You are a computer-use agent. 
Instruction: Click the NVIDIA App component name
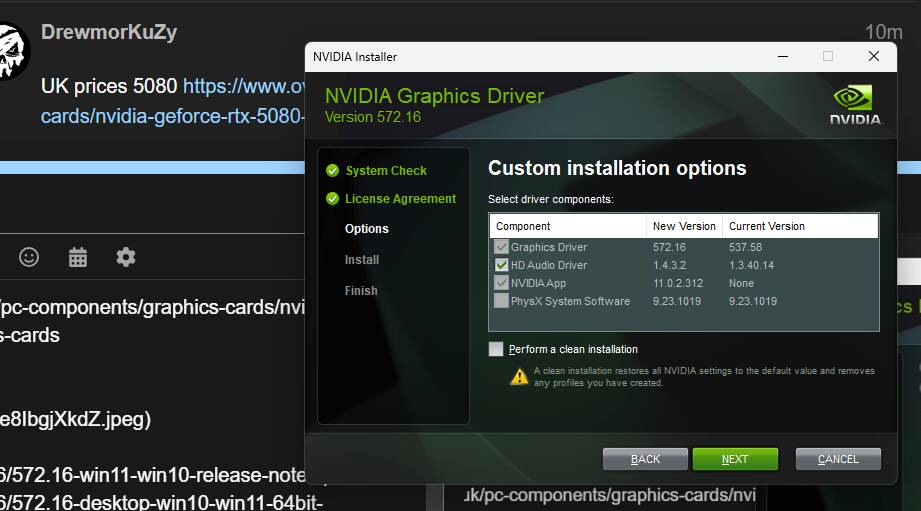point(538,283)
